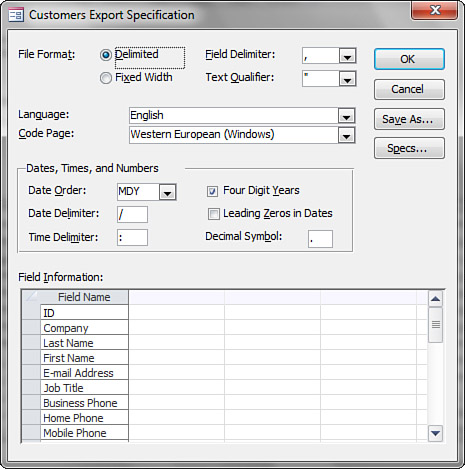Click scroll up arrow in field list
Image resolution: width=465 pixels, height=469 pixels.
click(435, 299)
